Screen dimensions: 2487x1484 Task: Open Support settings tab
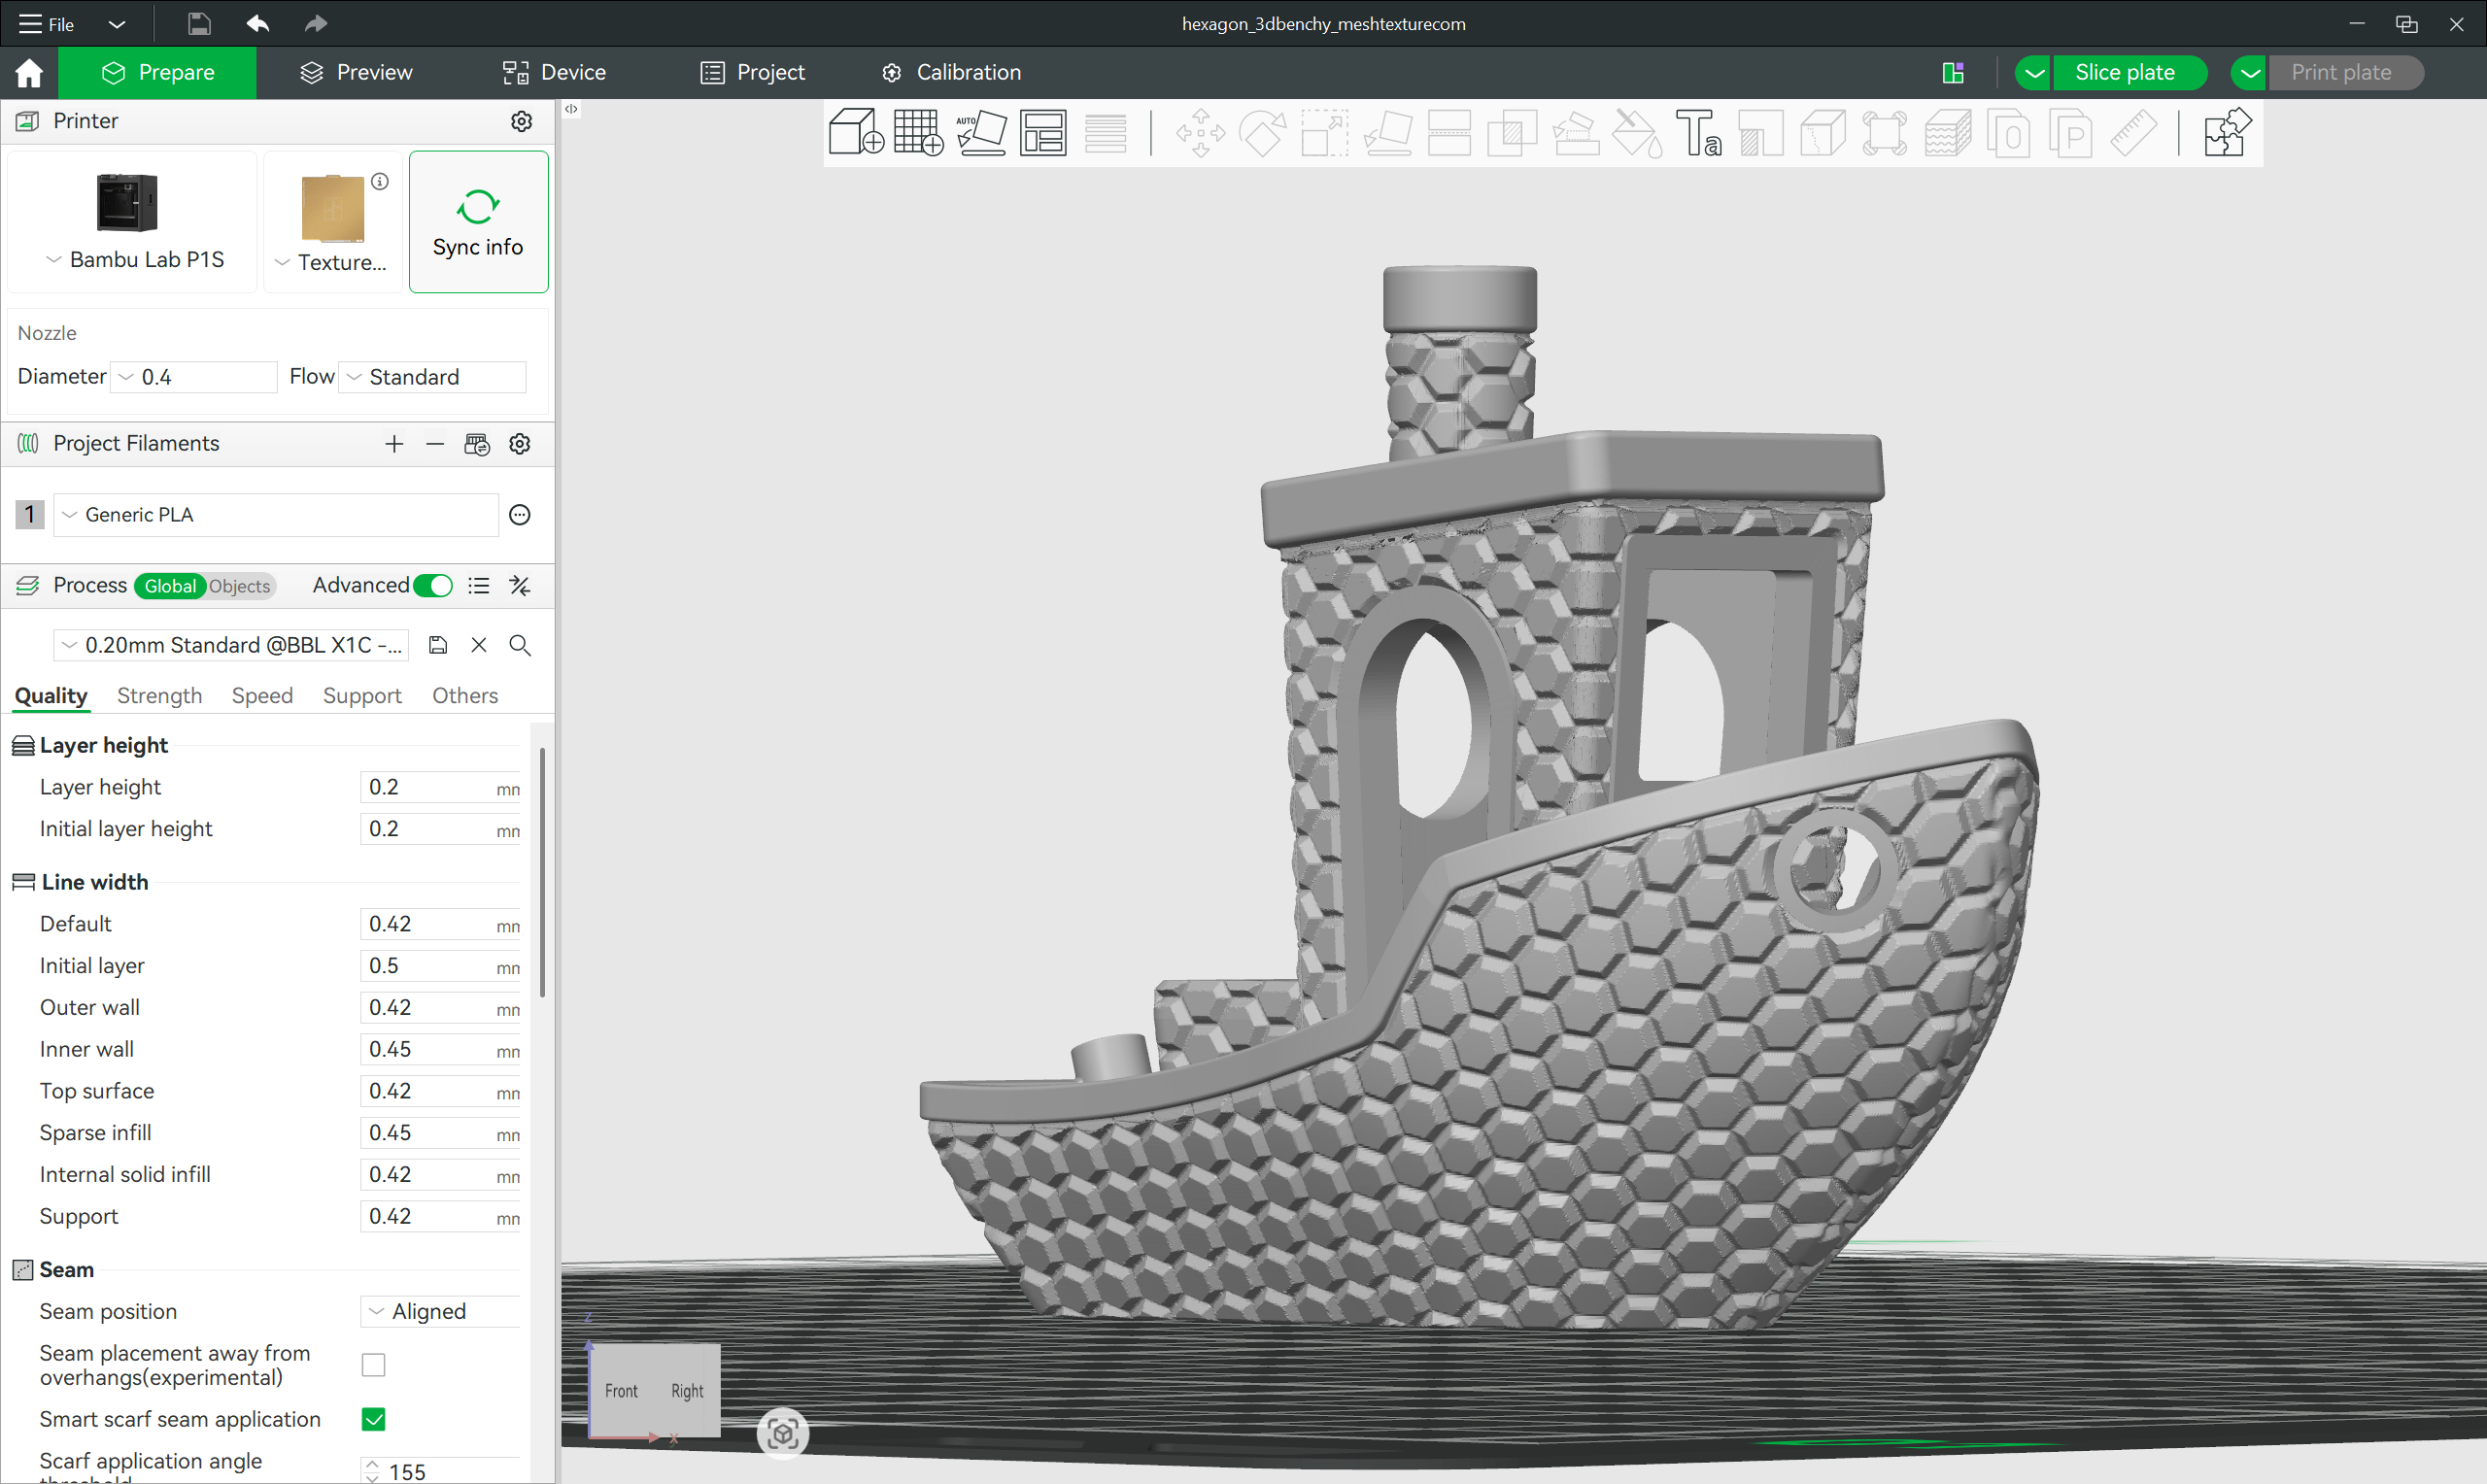coord(362,696)
